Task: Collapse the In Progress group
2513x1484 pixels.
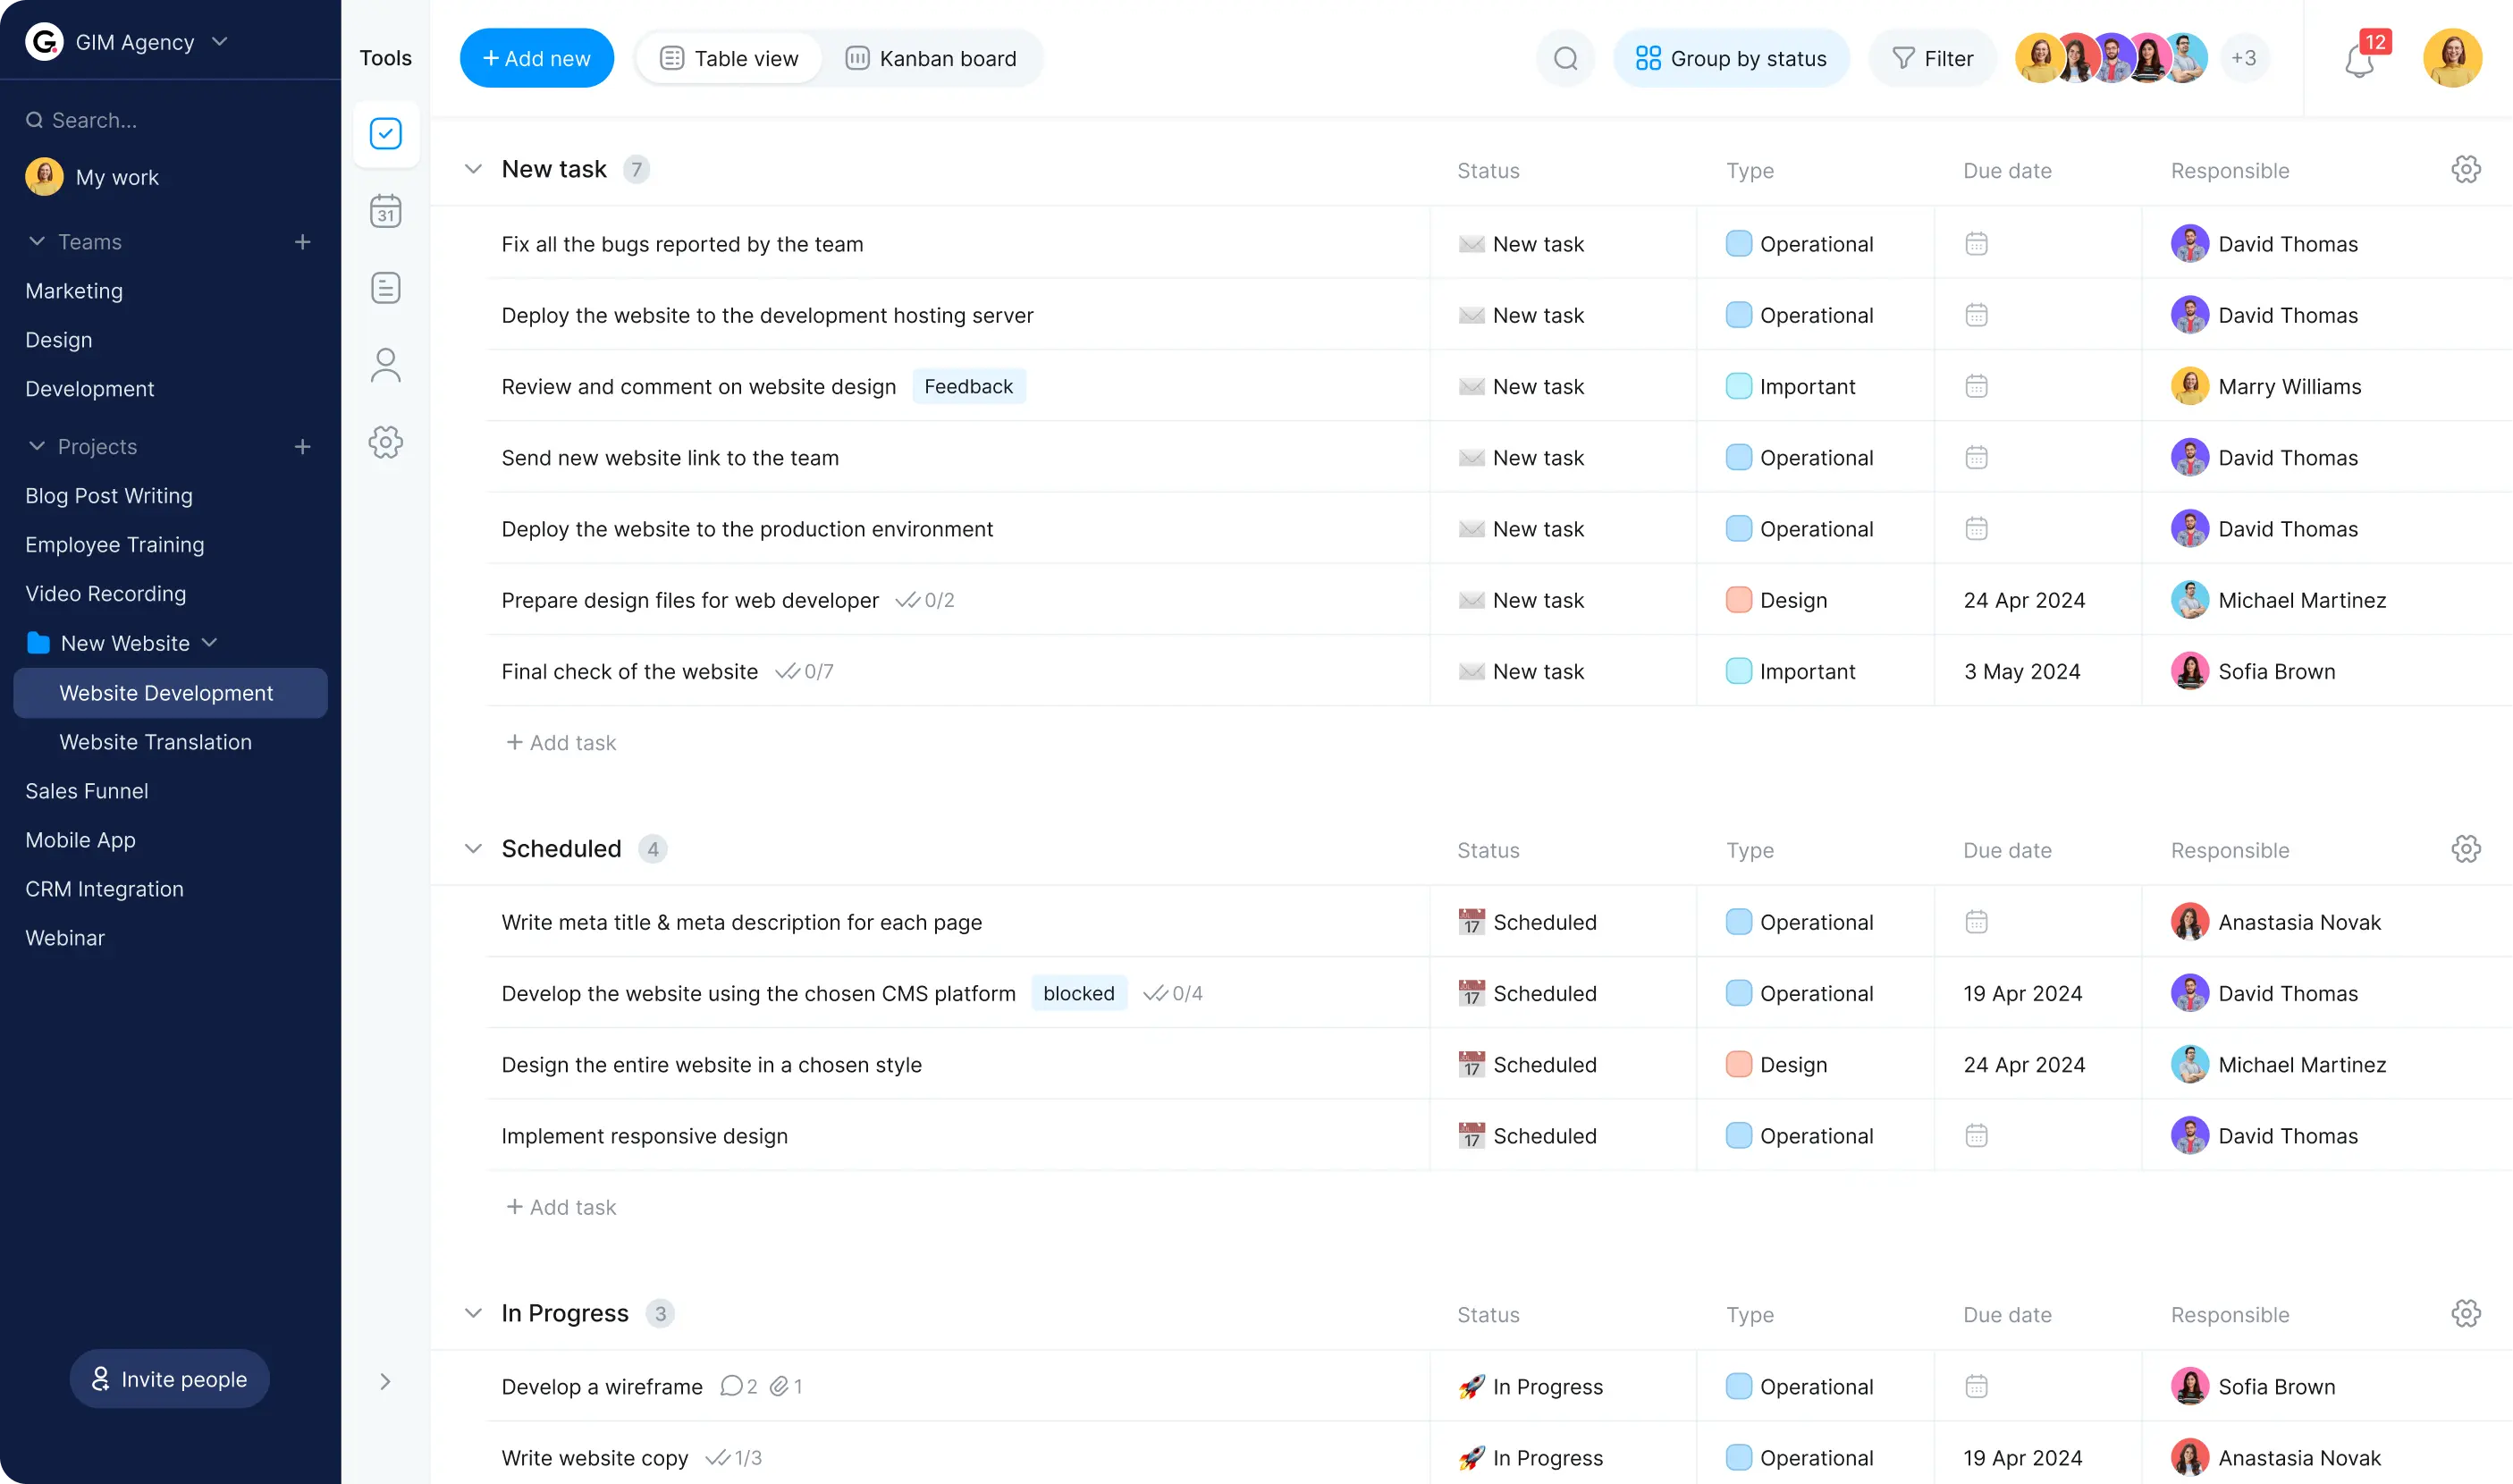Action: pos(473,1313)
